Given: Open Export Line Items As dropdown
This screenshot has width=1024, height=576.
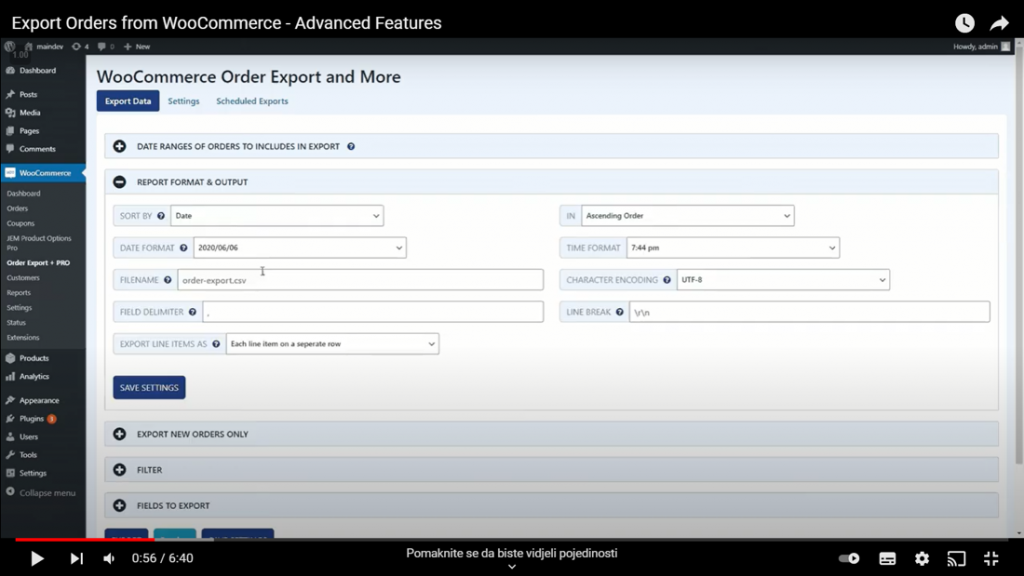Looking at the screenshot, I should pos(332,344).
